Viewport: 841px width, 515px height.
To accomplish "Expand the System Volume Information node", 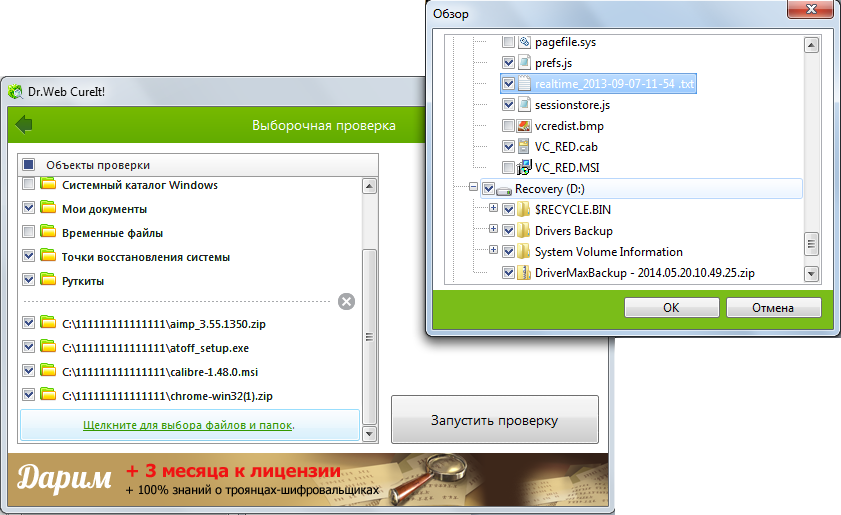I will 493,249.
